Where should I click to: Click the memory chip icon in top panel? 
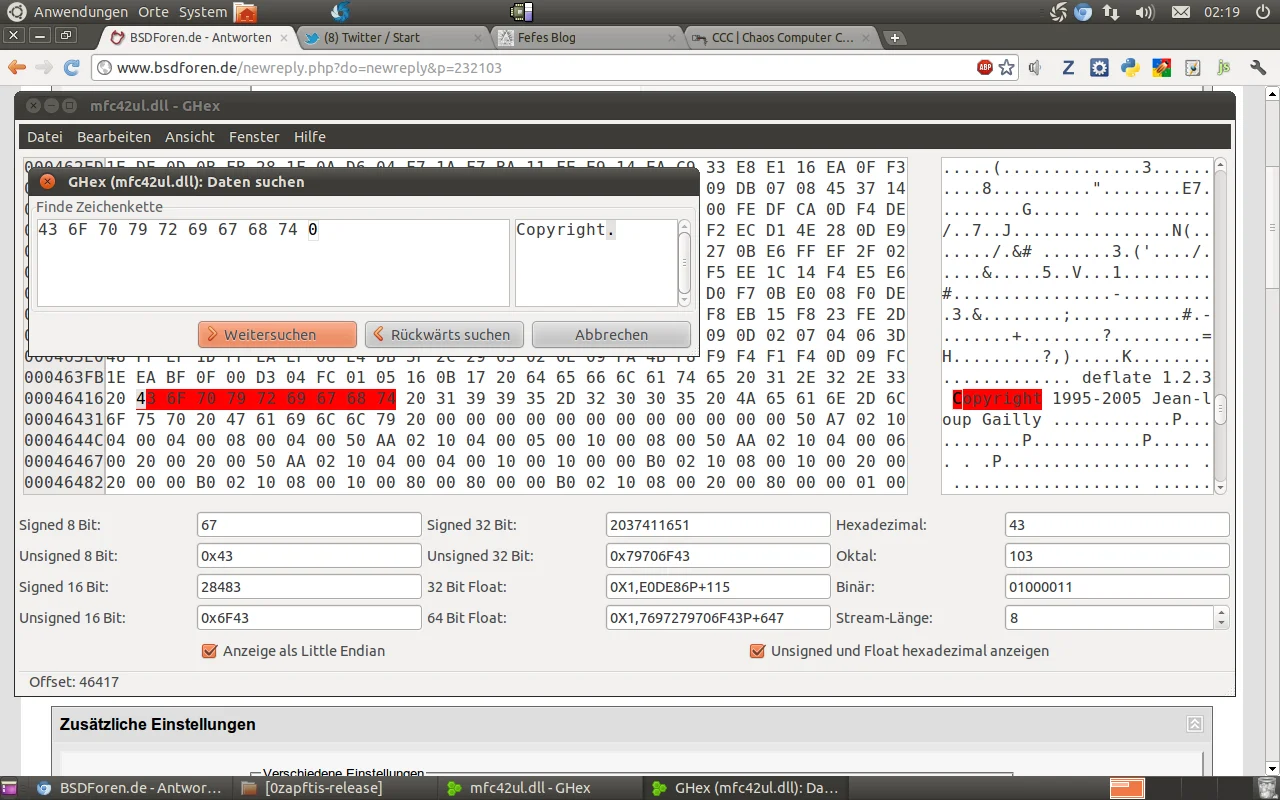click(521, 12)
